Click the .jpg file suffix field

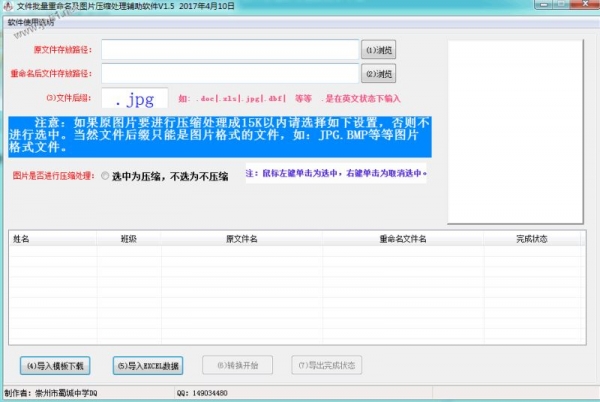(x=133, y=99)
